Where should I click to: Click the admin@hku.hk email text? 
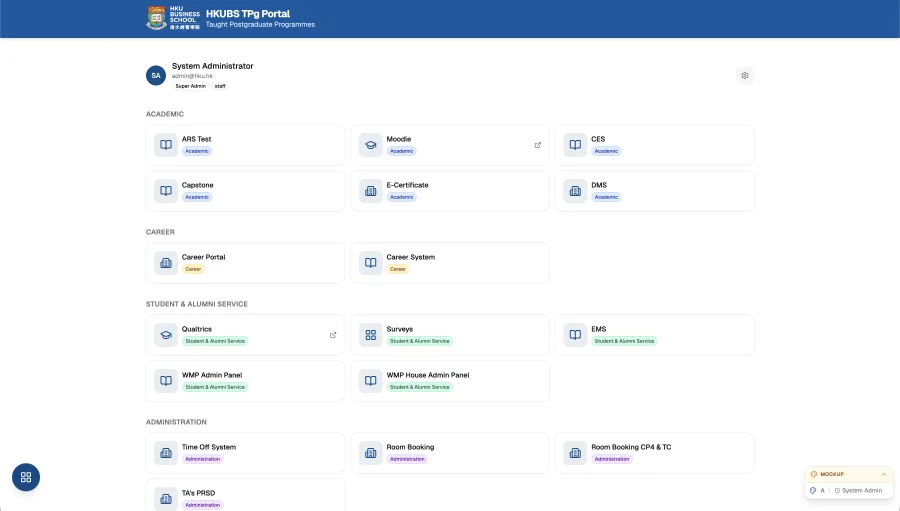pos(192,76)
